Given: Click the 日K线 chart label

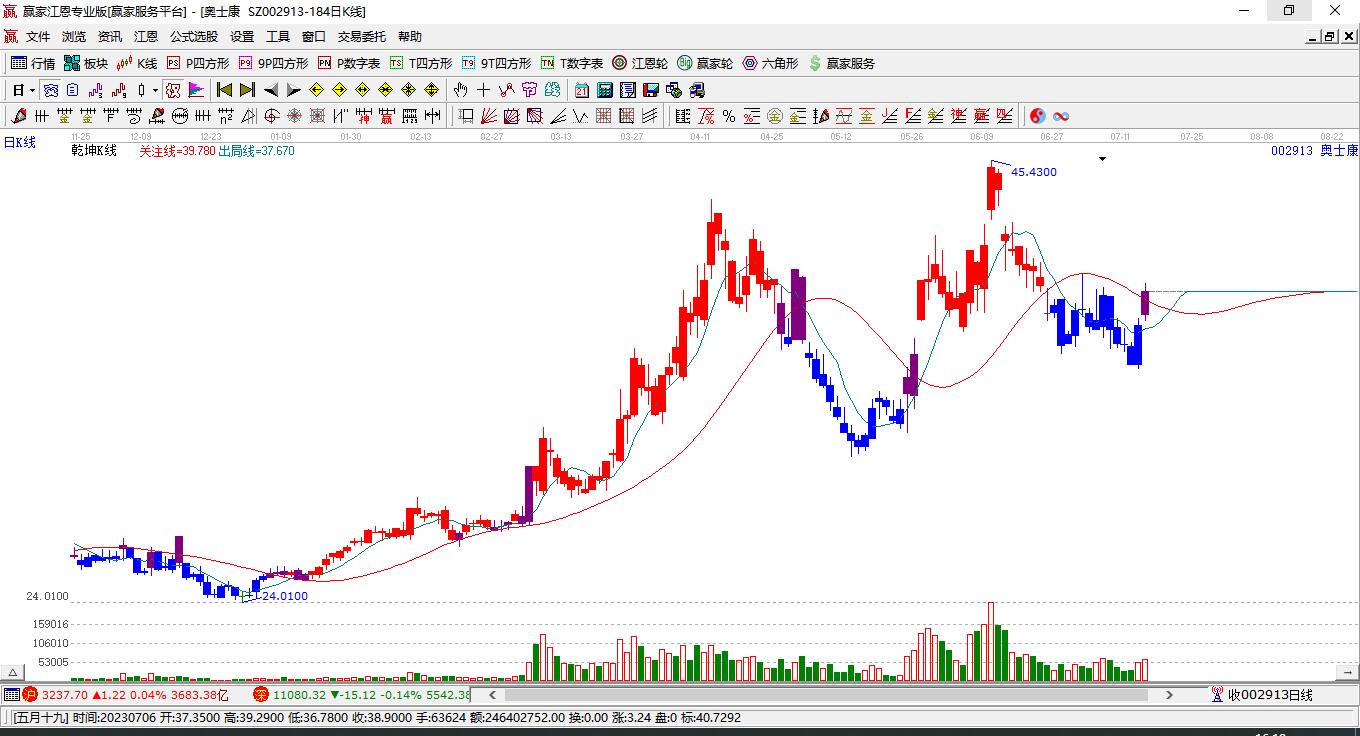Looking at the screenshot, I should (x=19, y=143).
